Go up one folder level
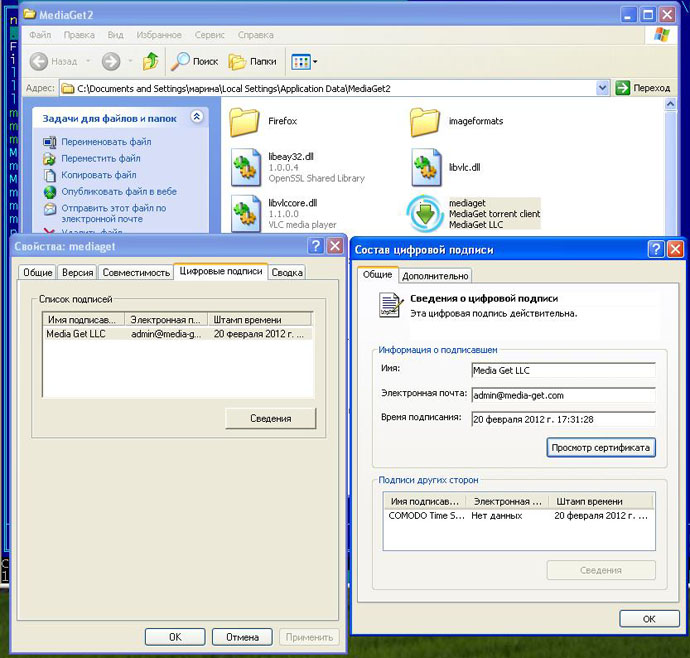This screenshot has width=690, height=658. 150,61
